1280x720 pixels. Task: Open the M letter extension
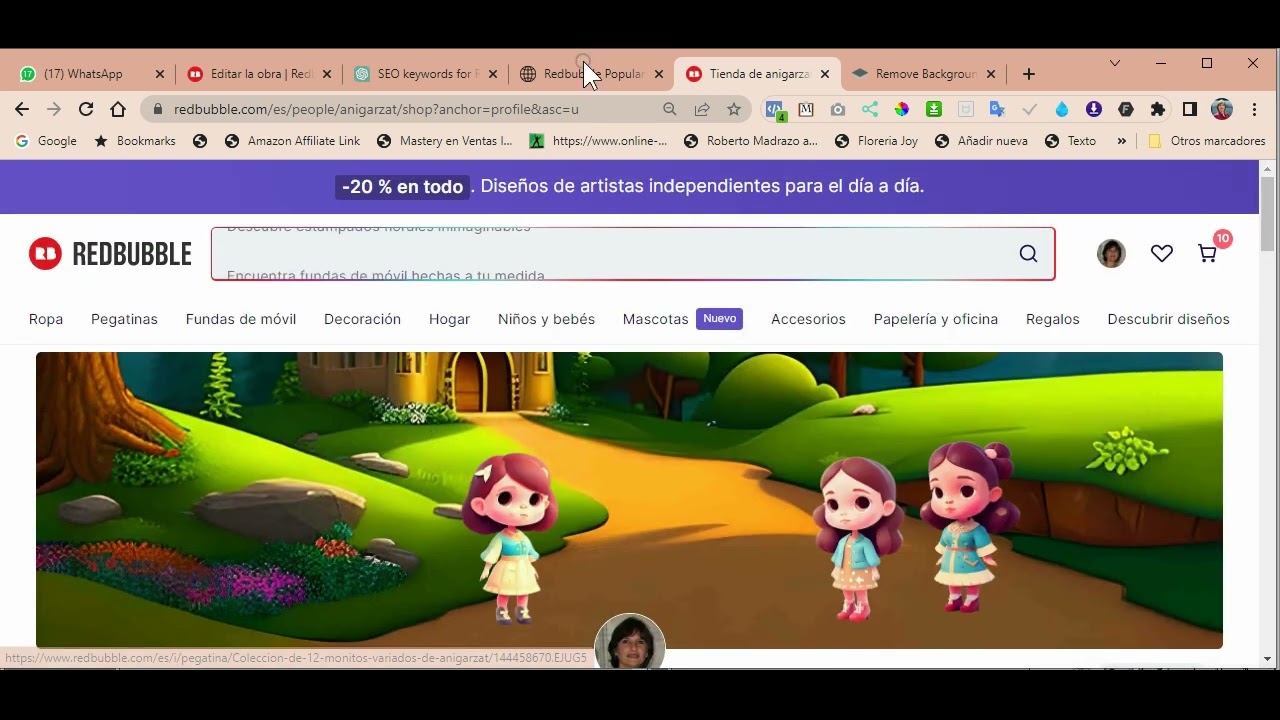[x=806, y=109]
